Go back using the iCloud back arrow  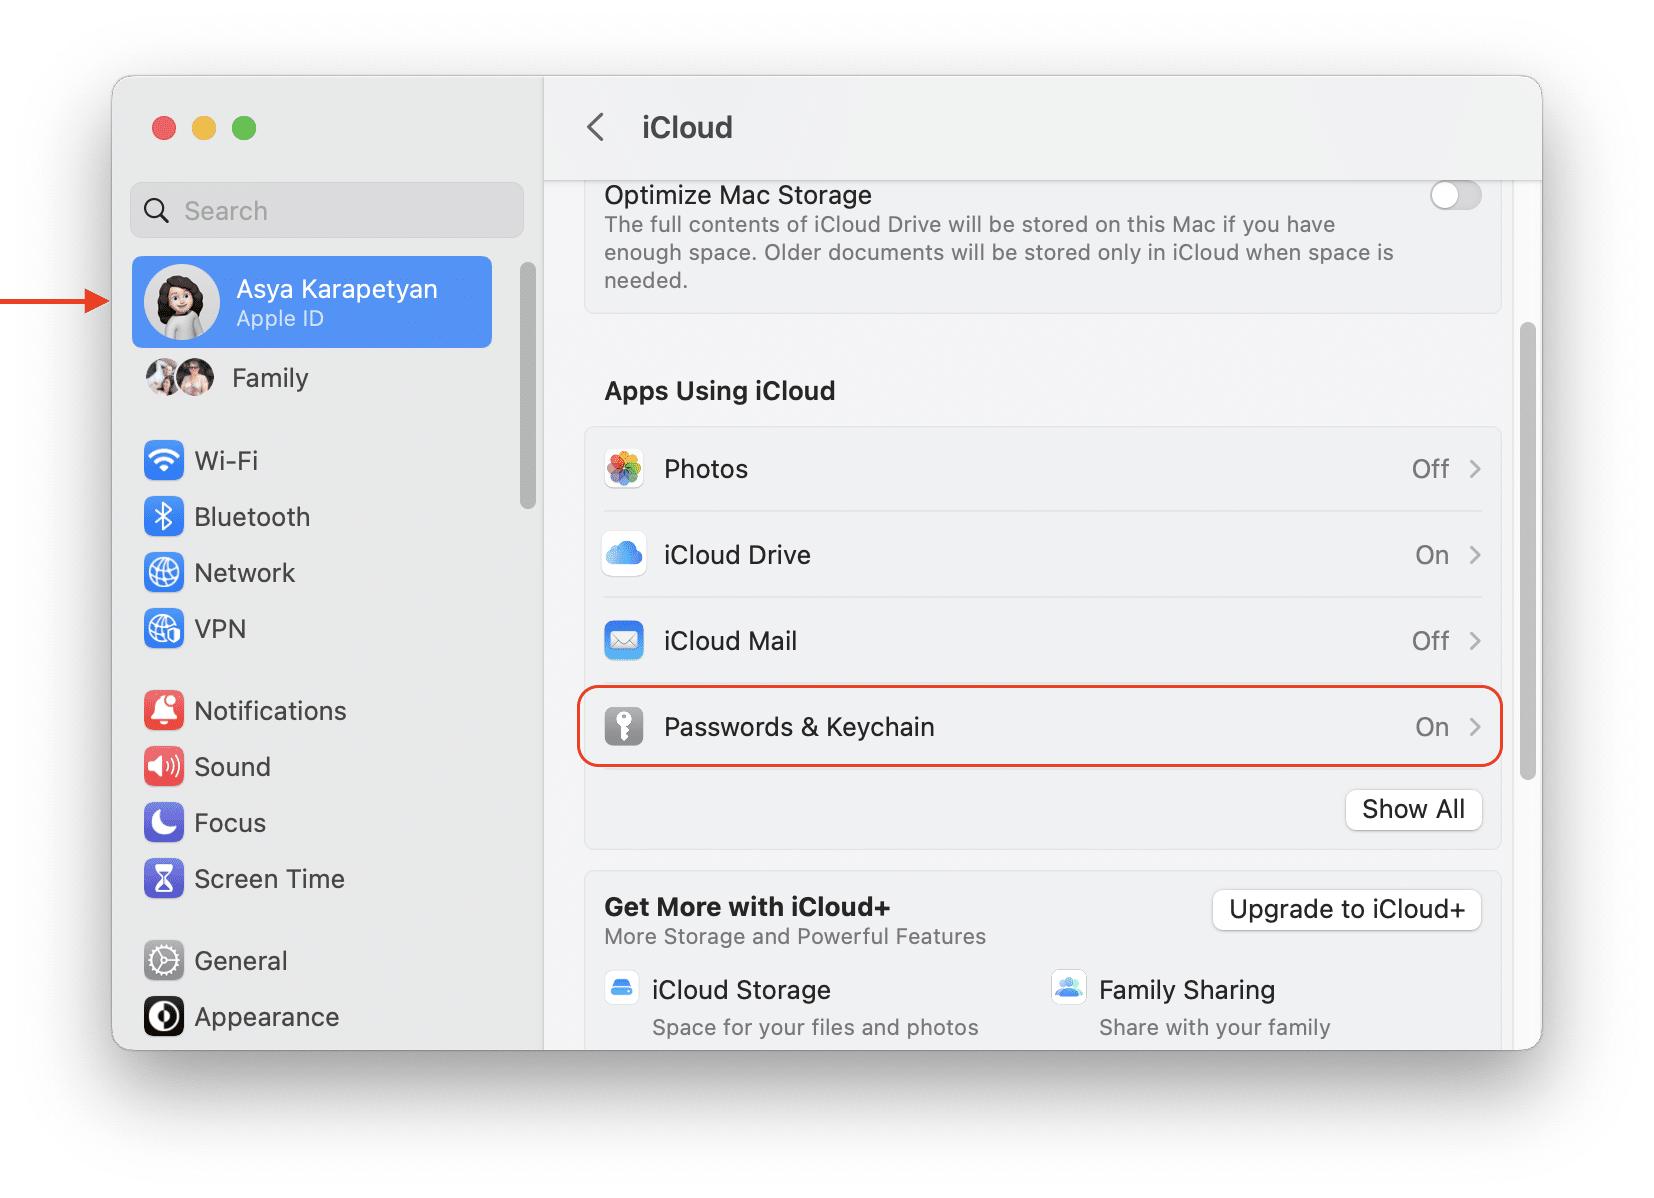(x=596, y=127)
